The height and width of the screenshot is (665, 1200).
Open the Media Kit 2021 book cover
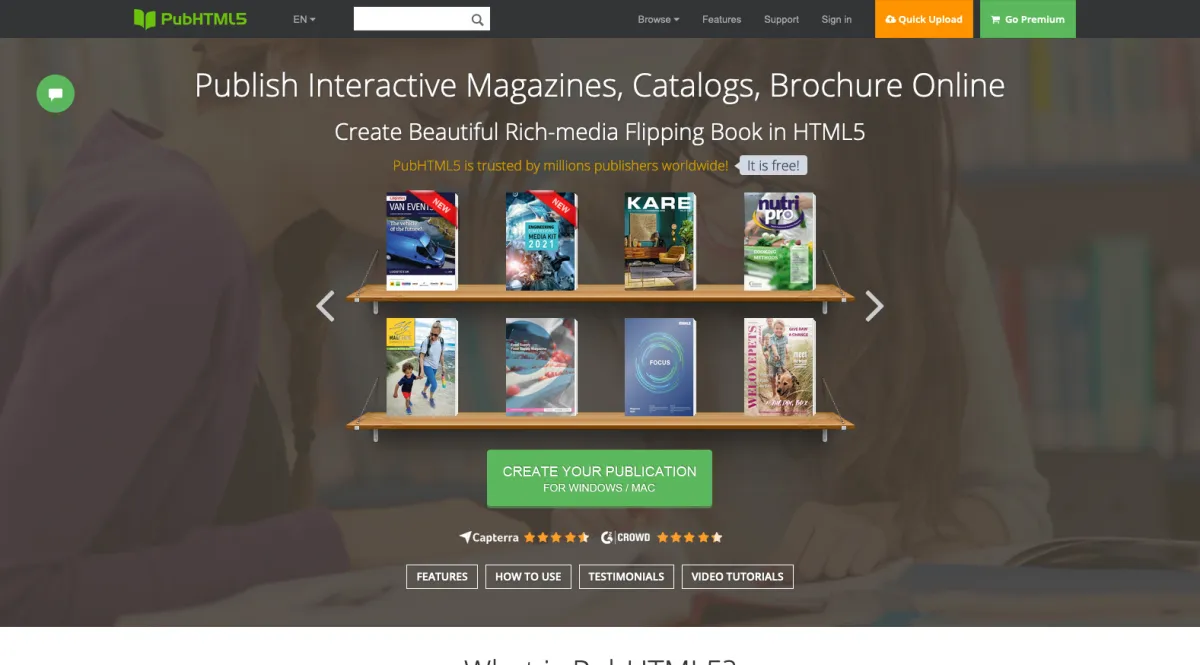[541, 241]
